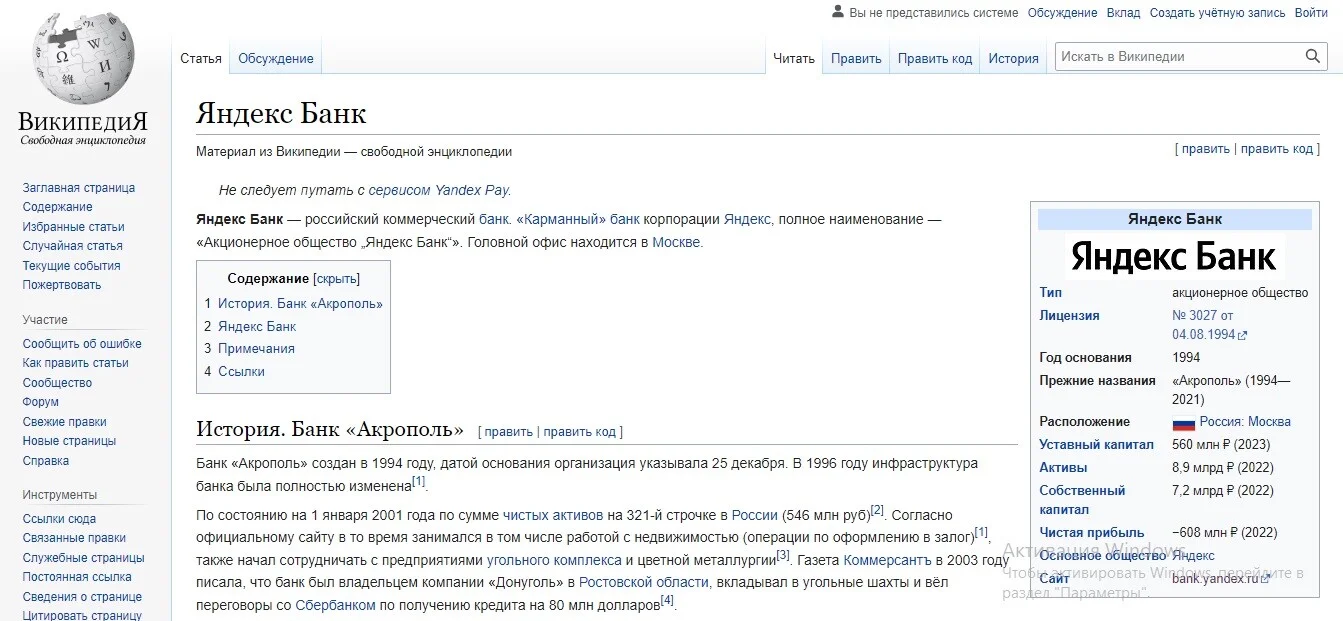Click 'править' next to История section heading
The image size is (1343, 621).
[508, 432]
